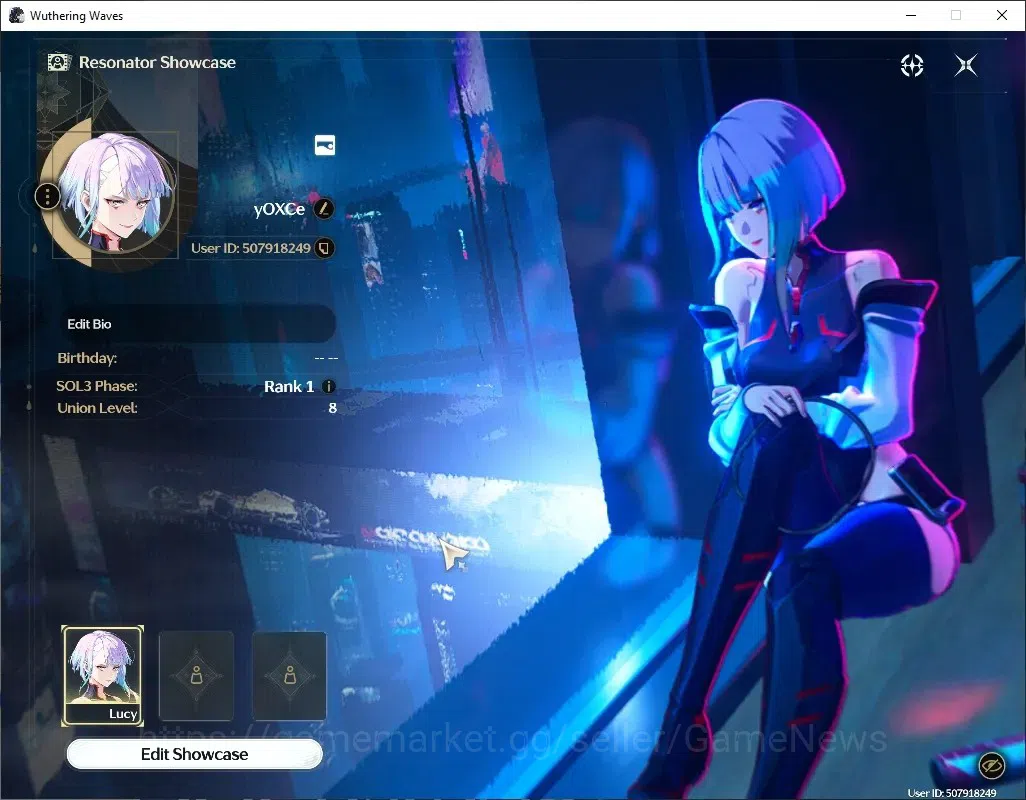
Task: Minimize the Wuthering Waves window
Action: tap(910, 15)
